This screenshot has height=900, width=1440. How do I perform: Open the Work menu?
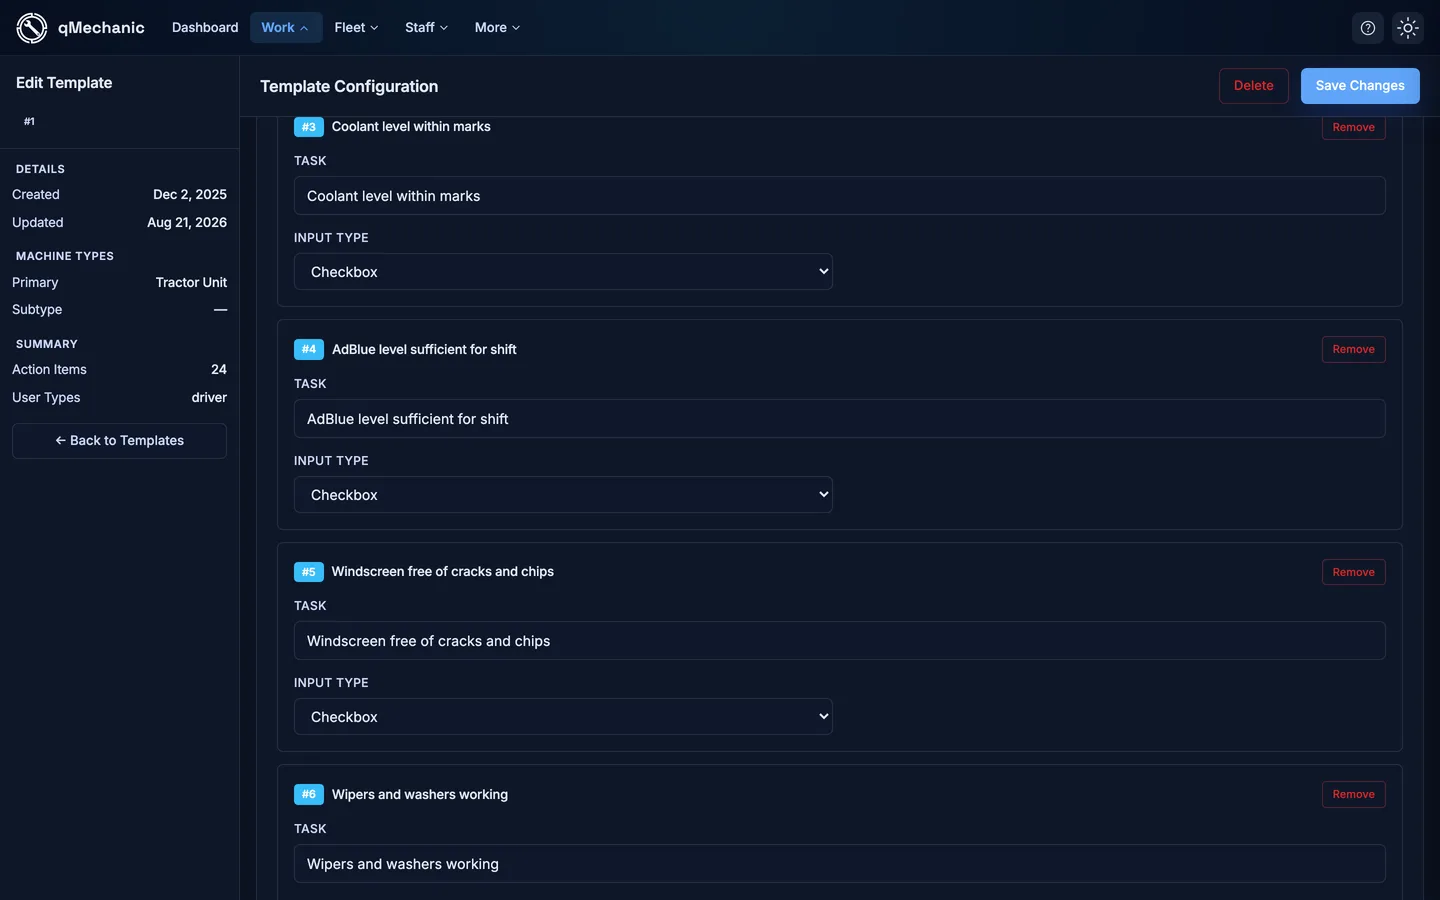[285, 28]
